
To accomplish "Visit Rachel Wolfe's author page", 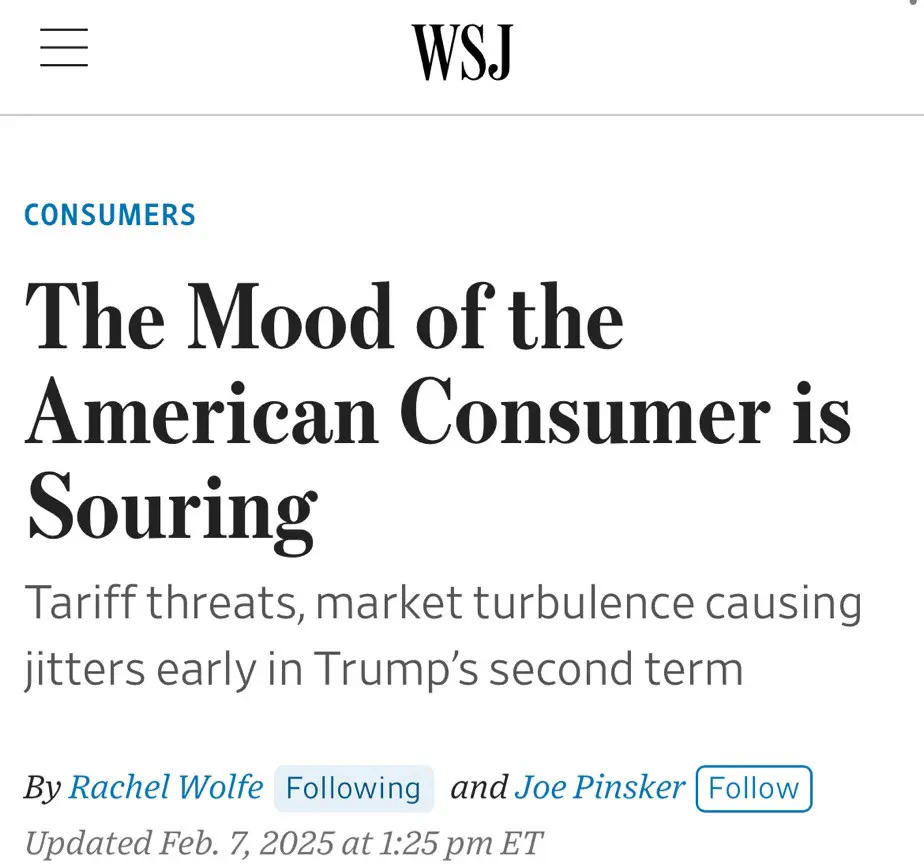I will tap(165, 788).
